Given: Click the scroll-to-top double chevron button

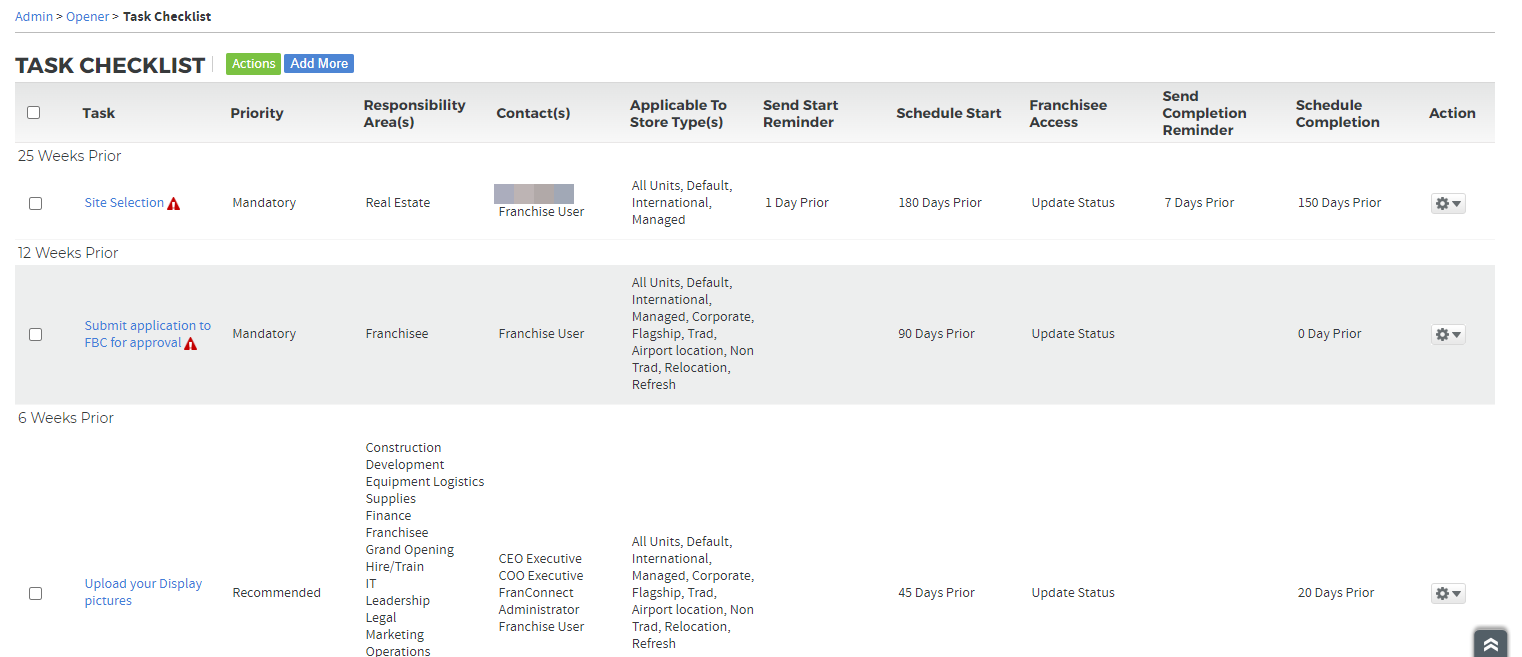Looking at the screenshot, I should 1490,645.
